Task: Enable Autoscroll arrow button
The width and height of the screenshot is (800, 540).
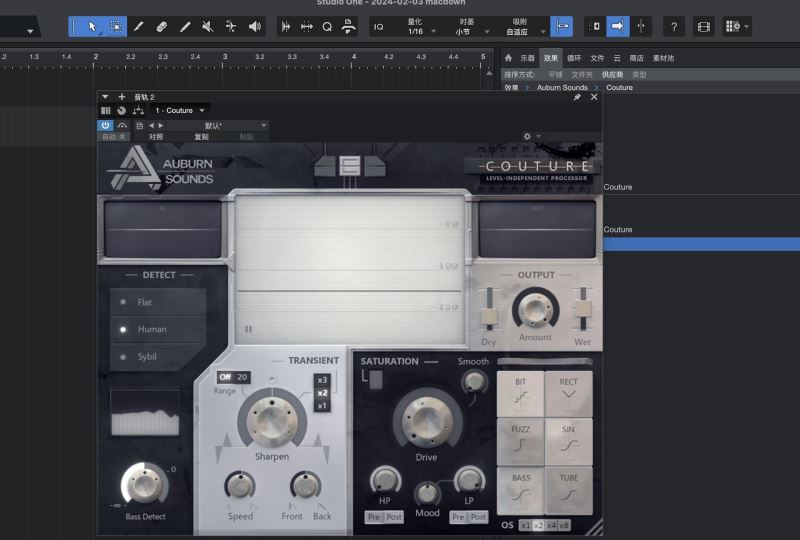Action: [x=617, y=26]
